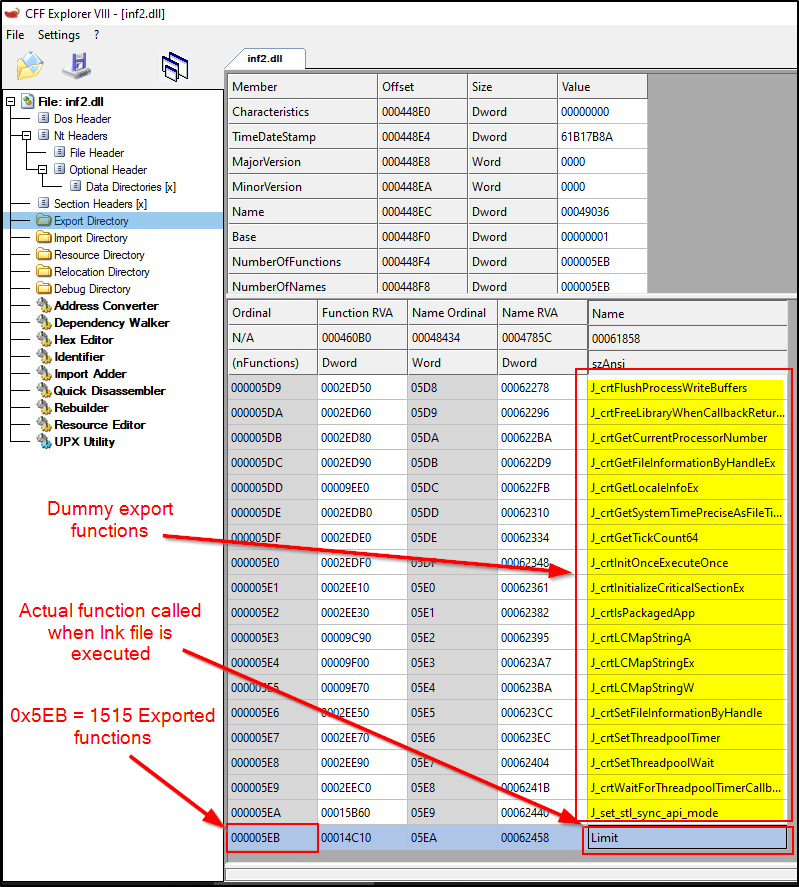Select export J_crtGetTickCount64

point(687,538)
